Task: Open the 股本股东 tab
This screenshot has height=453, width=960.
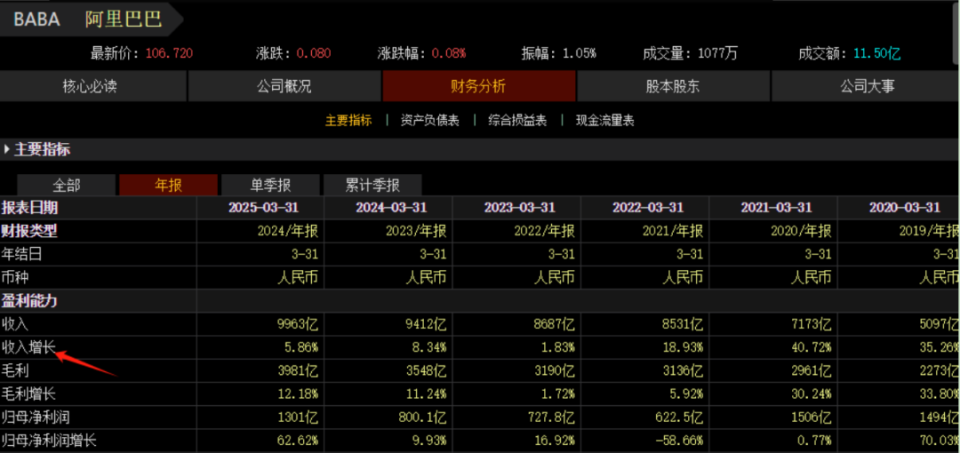Action: pyautogui.click(x=673, y=86)
